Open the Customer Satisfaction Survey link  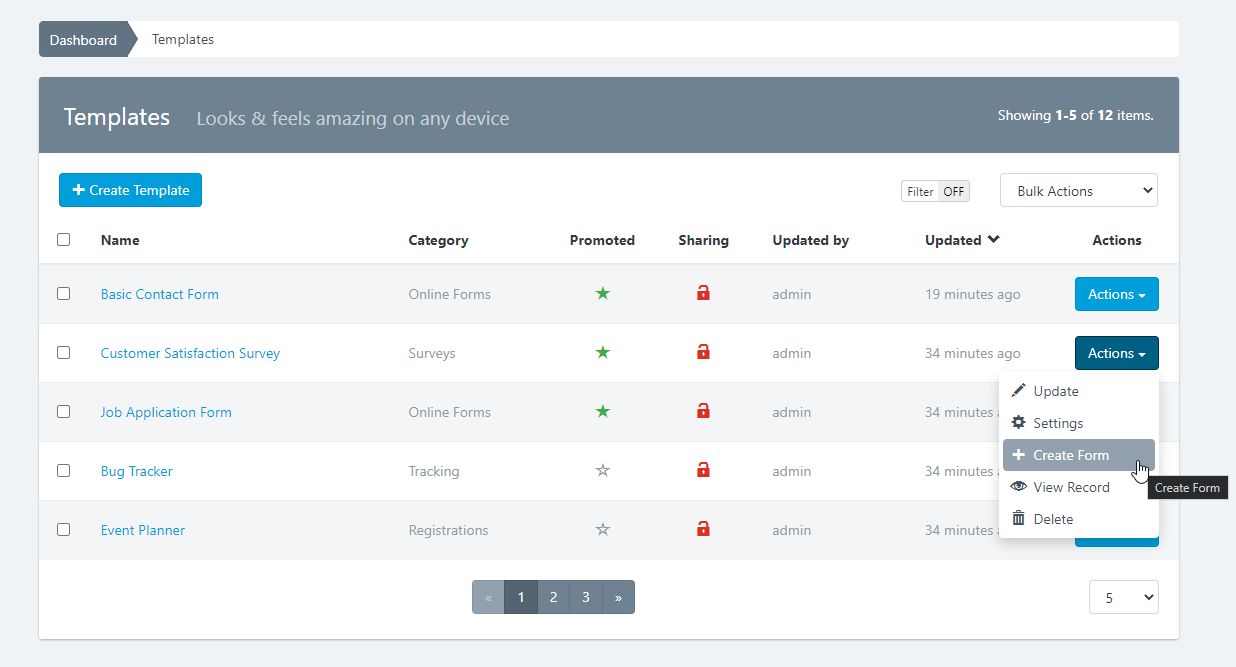[190, 353]
